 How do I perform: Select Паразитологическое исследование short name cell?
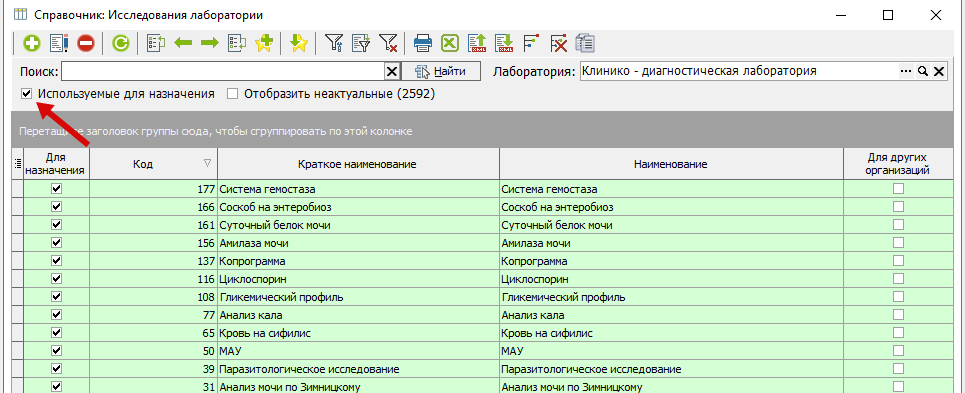[358, 369]
